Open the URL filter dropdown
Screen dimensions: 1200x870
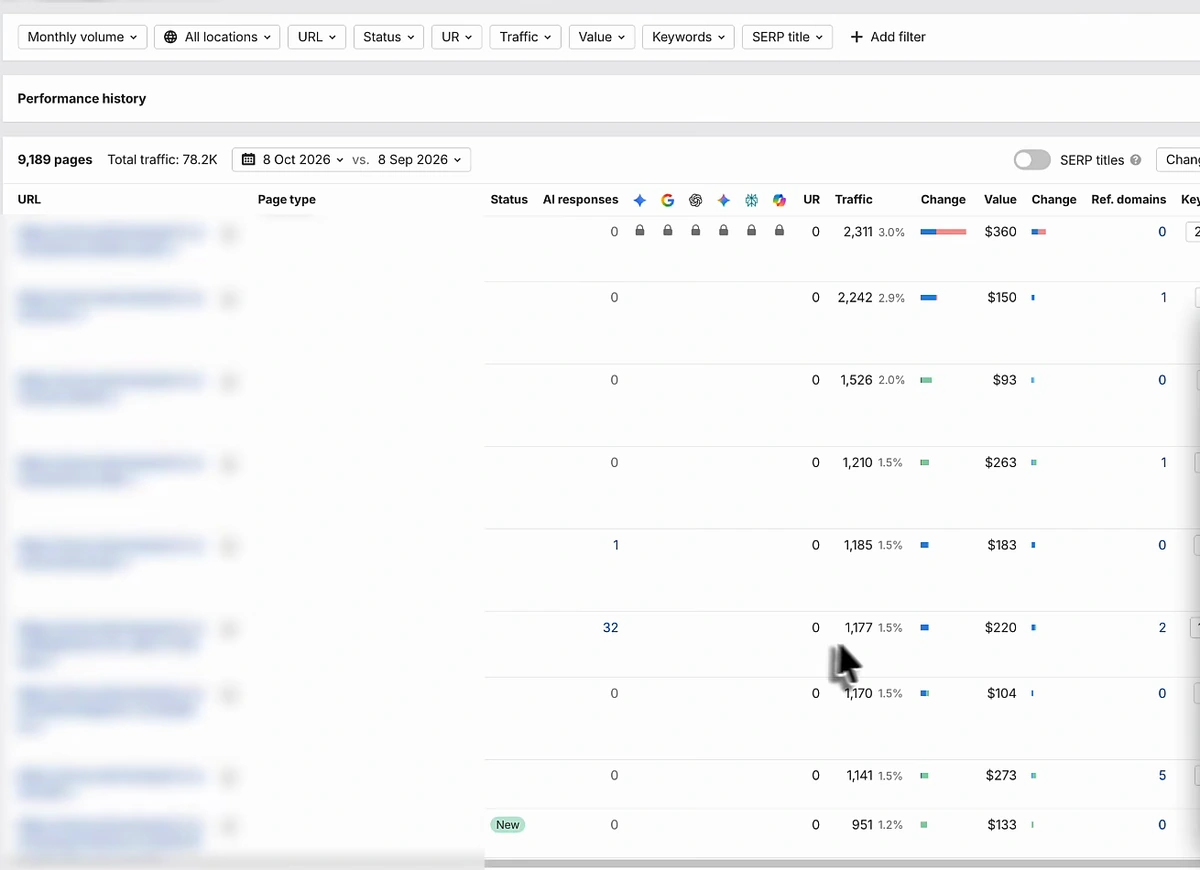317,37
